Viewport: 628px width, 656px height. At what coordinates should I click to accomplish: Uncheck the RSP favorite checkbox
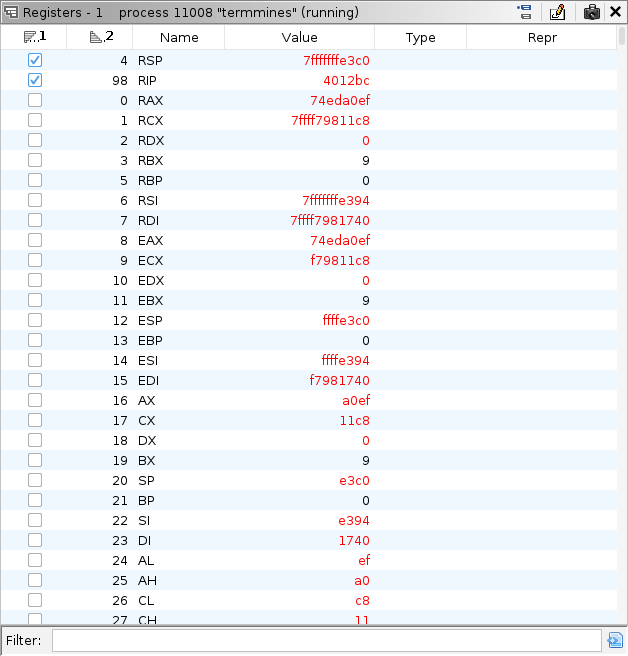pos(35,60)
